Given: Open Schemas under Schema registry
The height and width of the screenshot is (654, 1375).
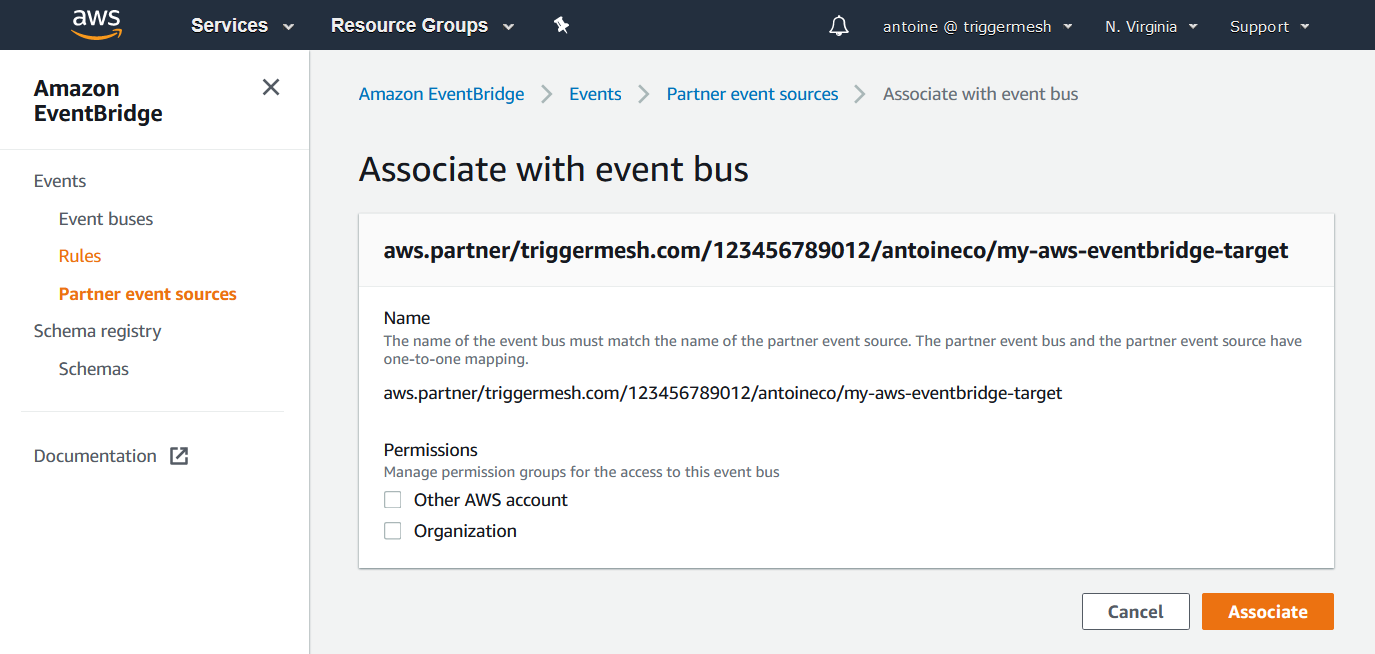Looking at the screenshot, I should pyautogui.click(x=94, y=369).
